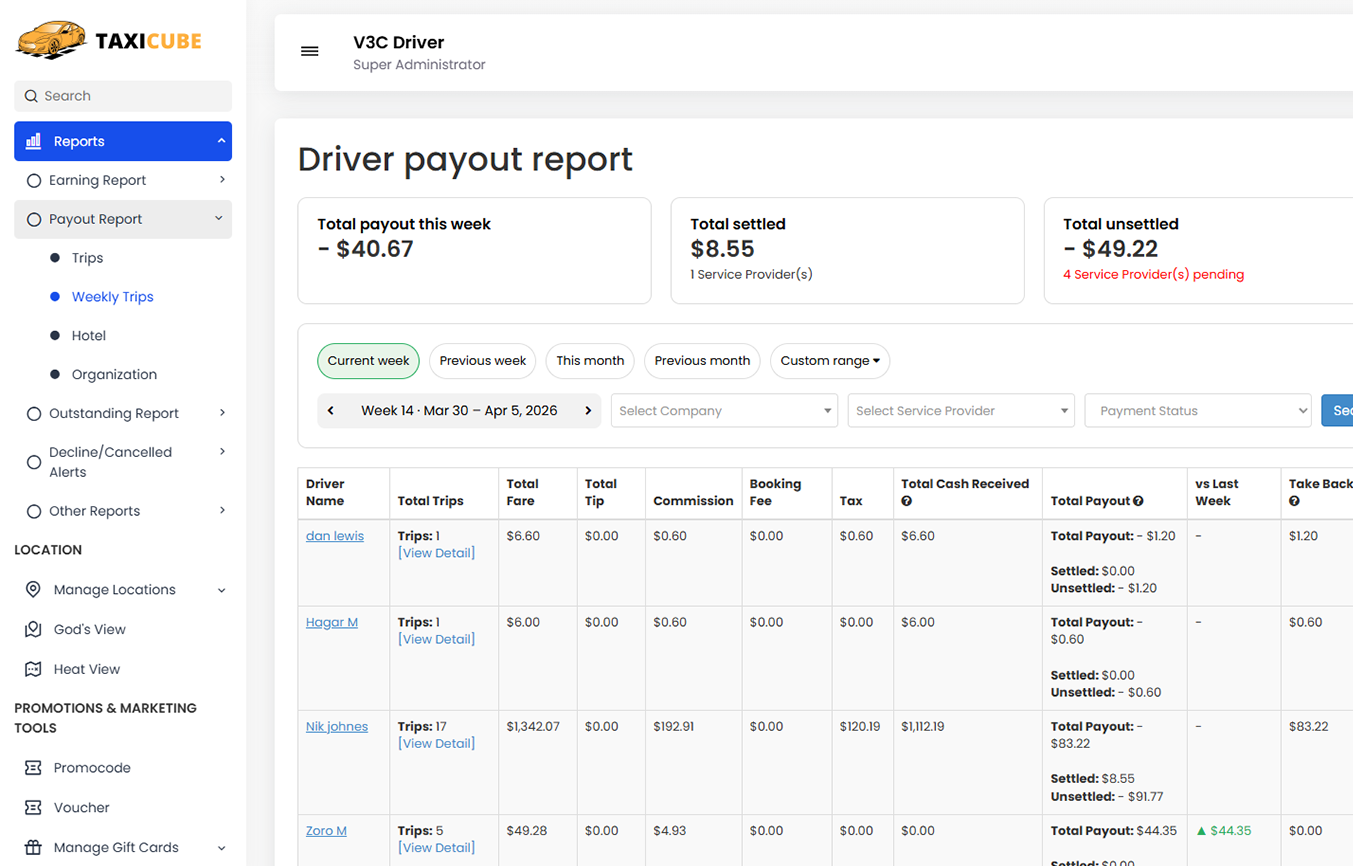Click the TaxiCube logo
This screenshot has height=866, width=1353.
coord(109,41)
